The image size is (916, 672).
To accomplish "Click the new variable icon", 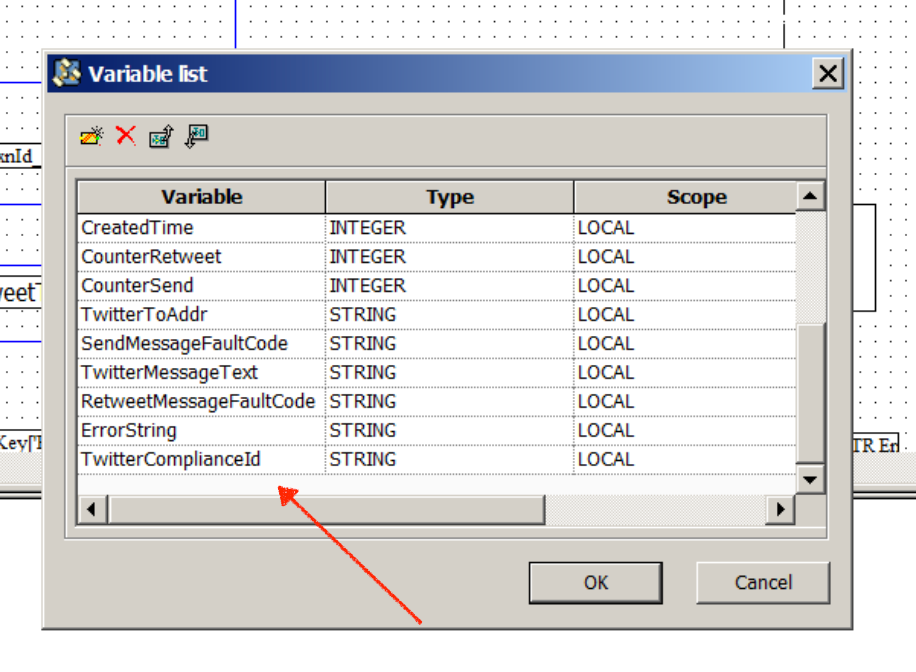I will (x=92, y=136).
